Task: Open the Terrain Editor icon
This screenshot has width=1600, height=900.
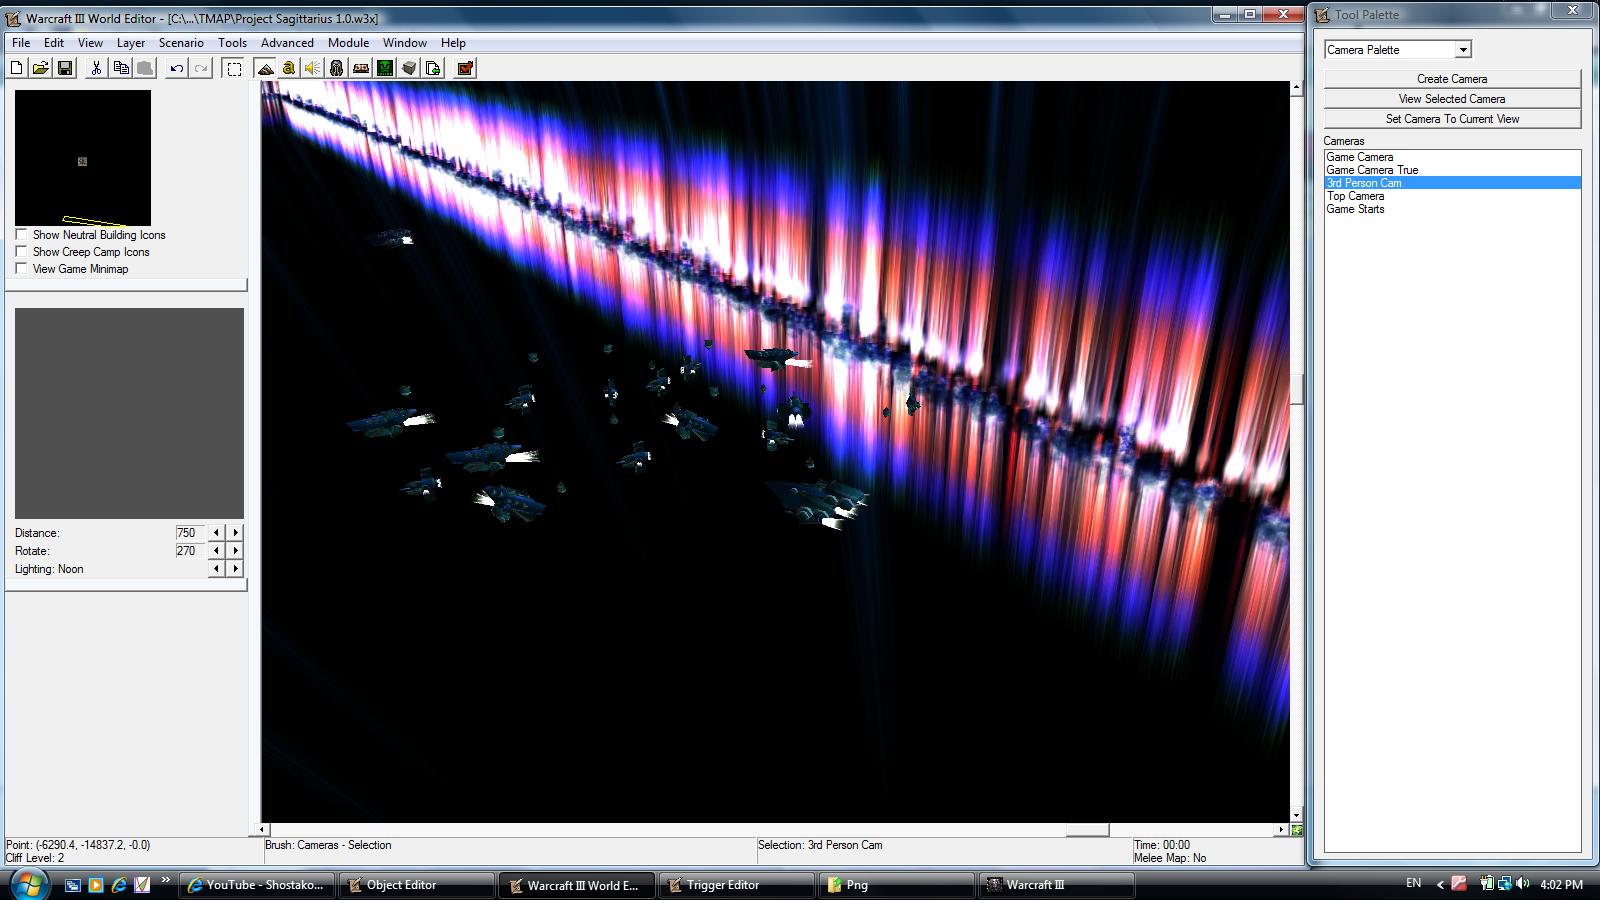Action: click(265, 68)
